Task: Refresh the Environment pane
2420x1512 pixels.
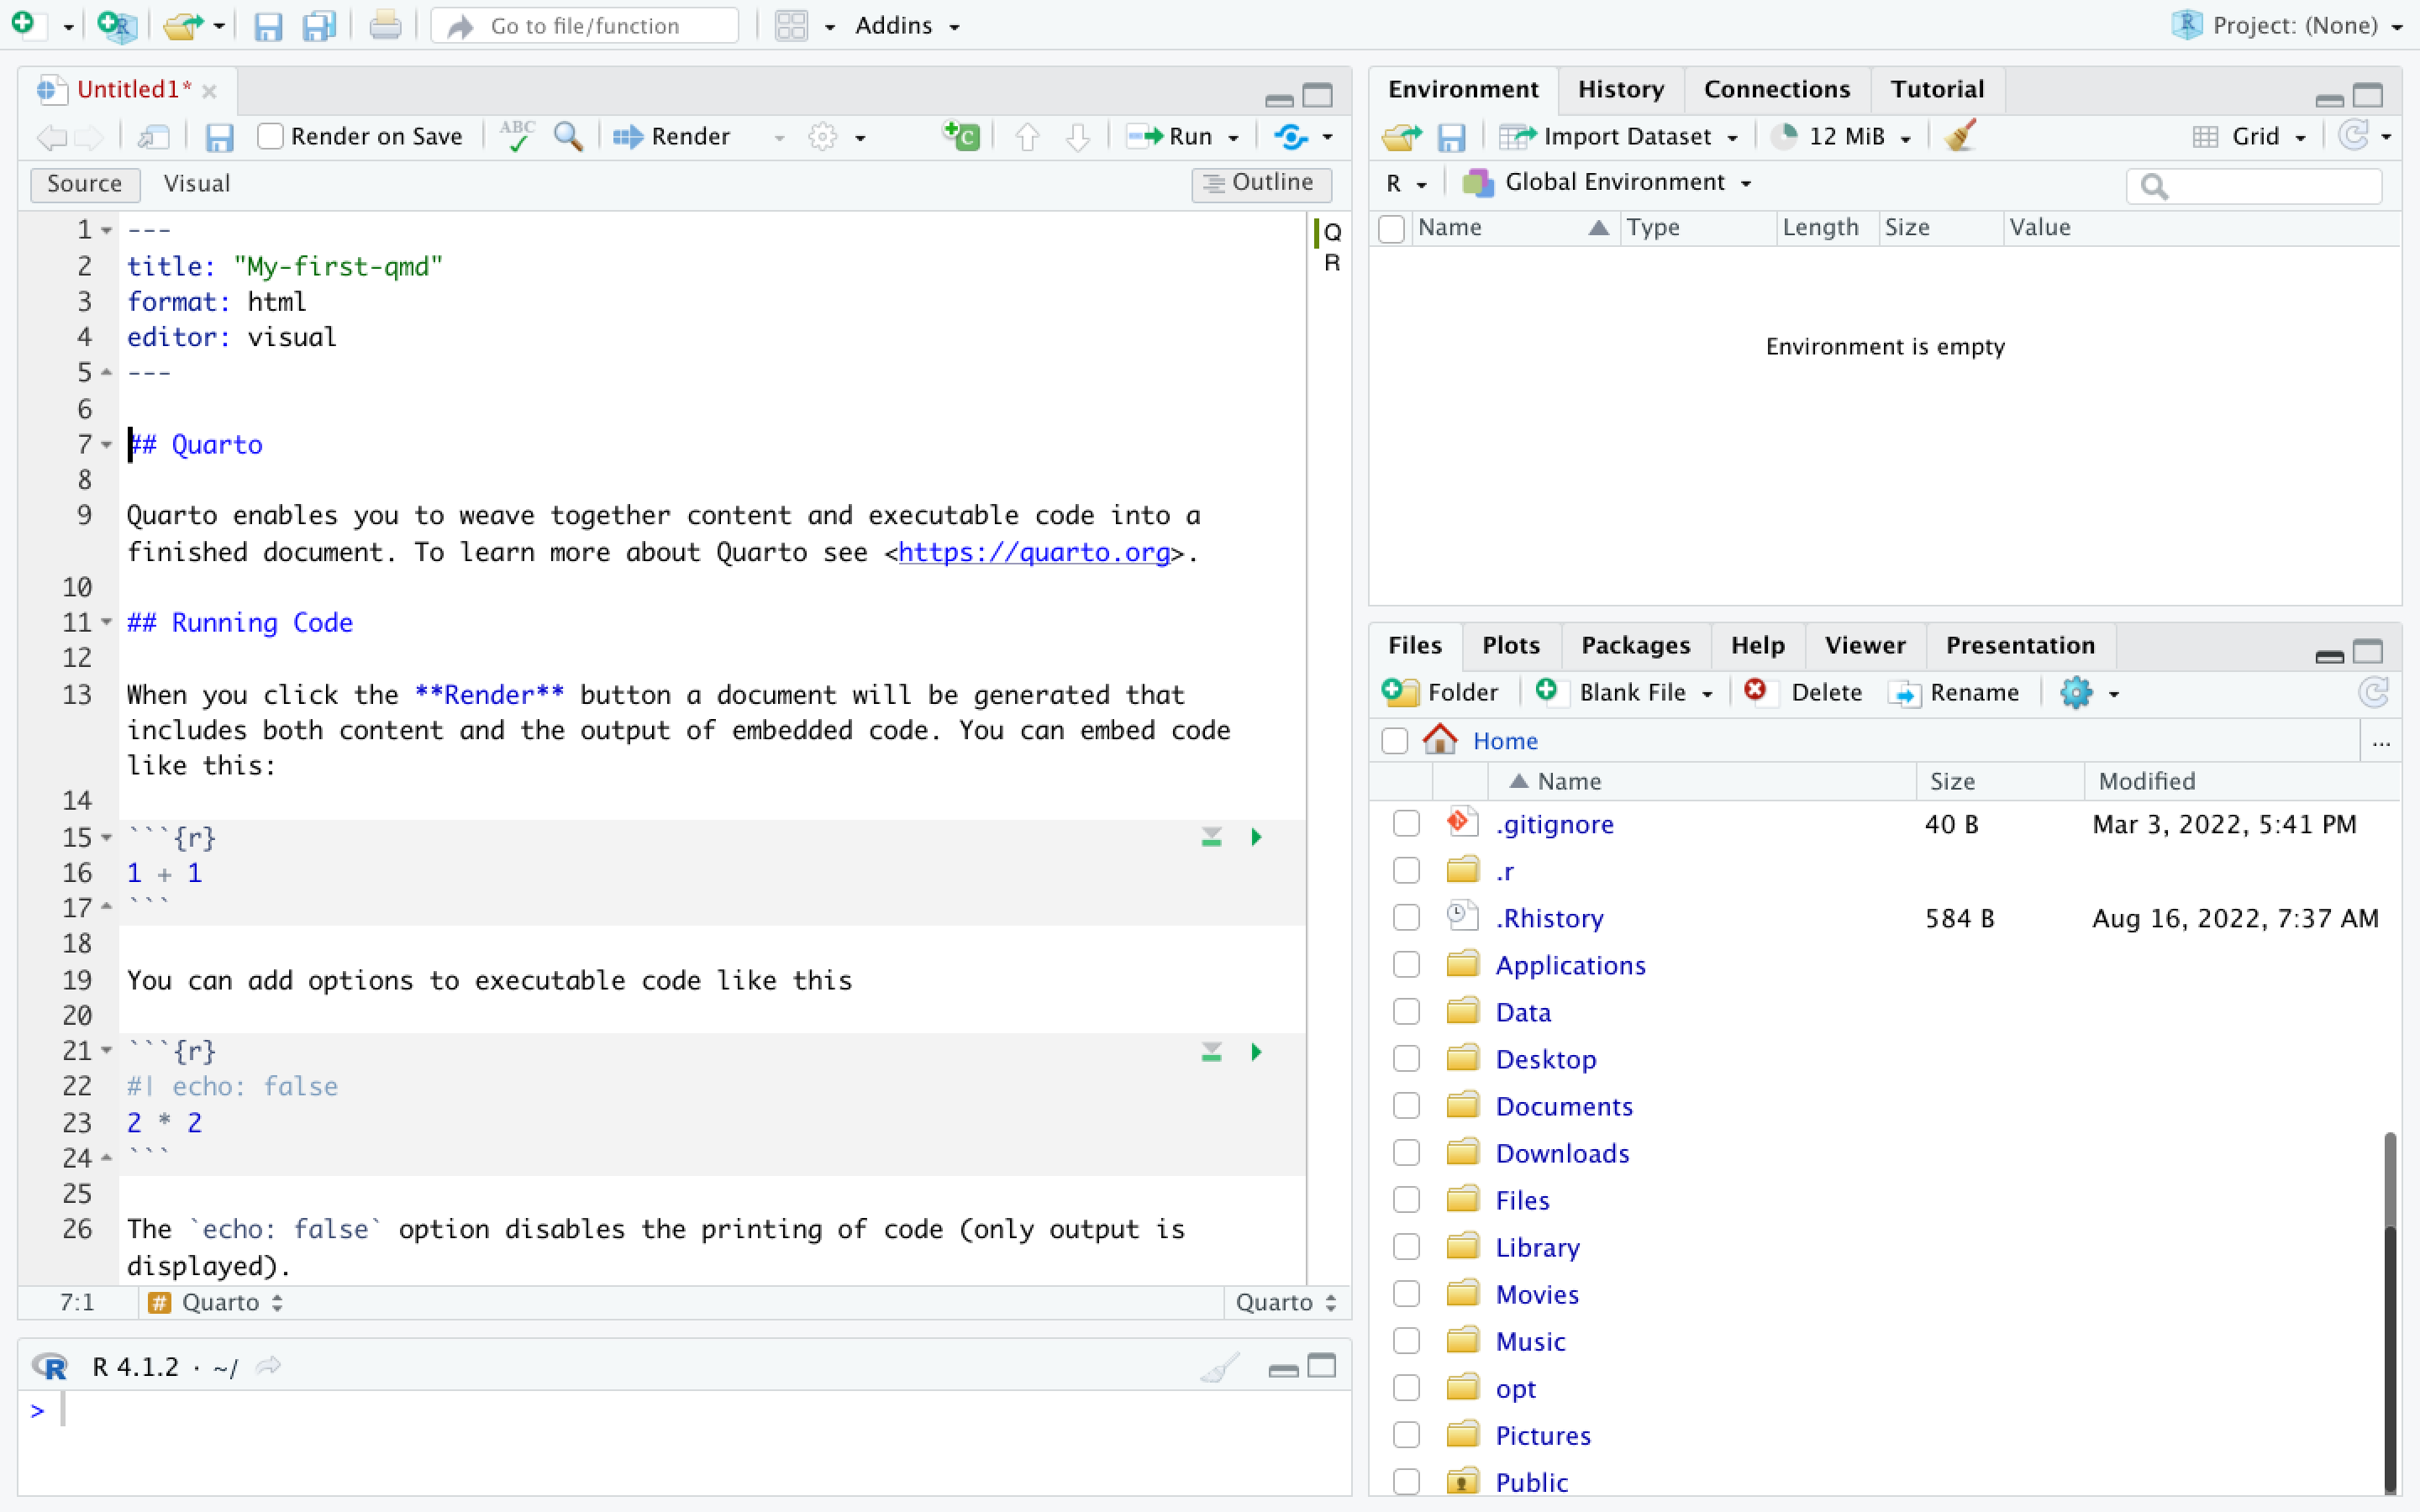Action: point(2354,135)
